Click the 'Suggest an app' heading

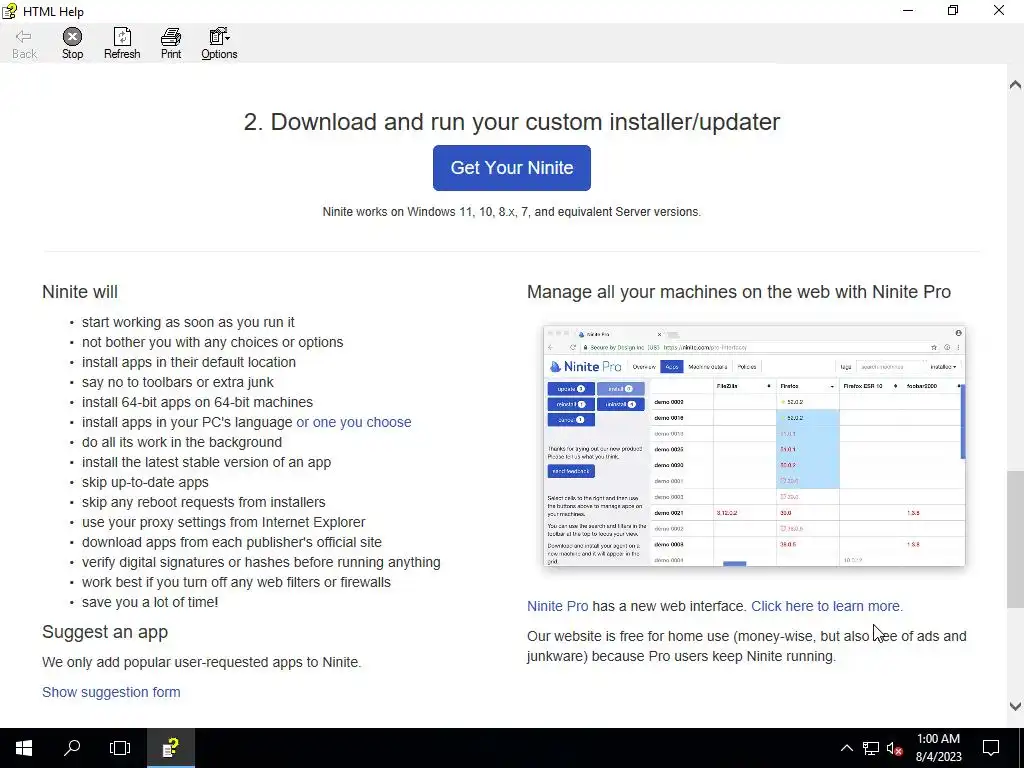point(105,632)
